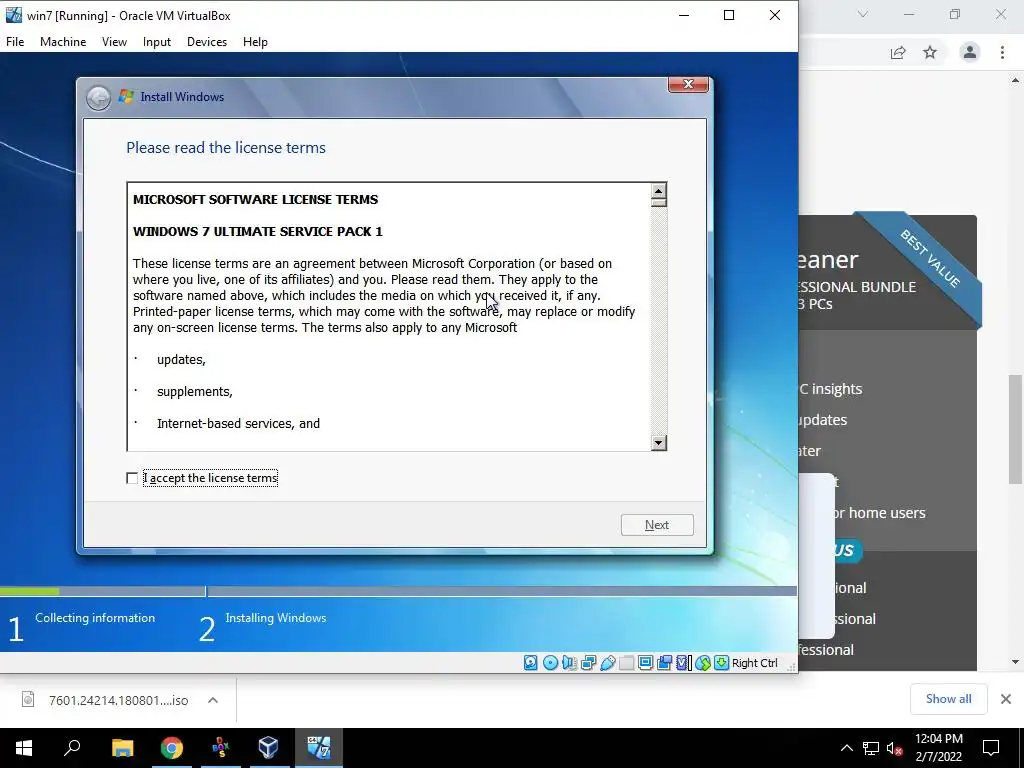Click the audio speaker status icon

569,663
